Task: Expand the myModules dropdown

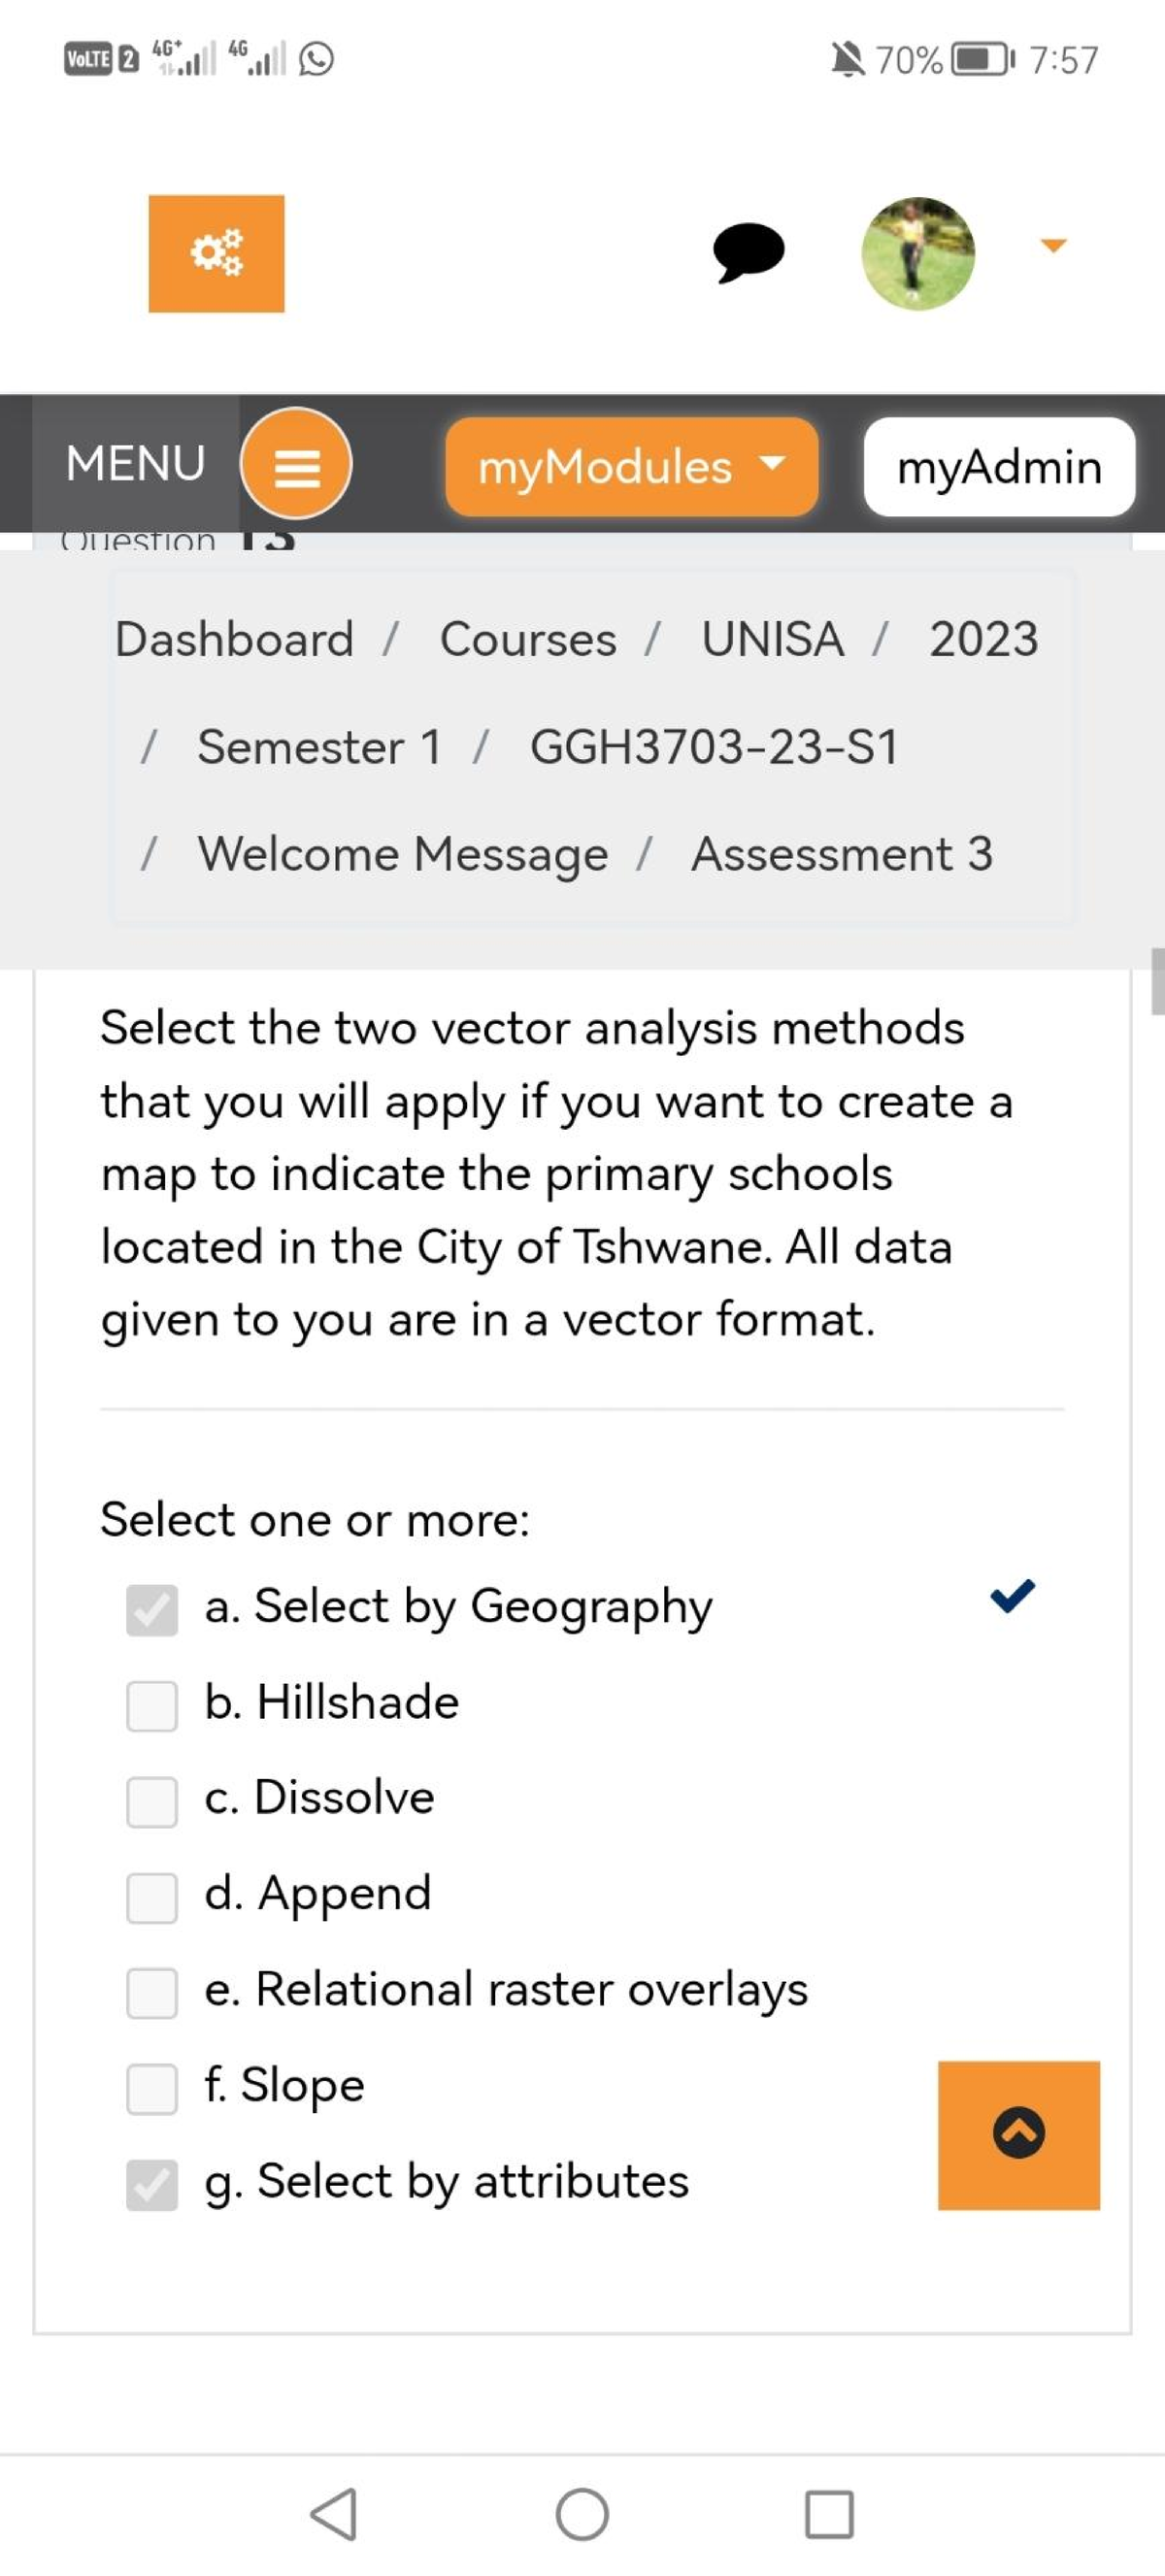Action: point(631,467)
